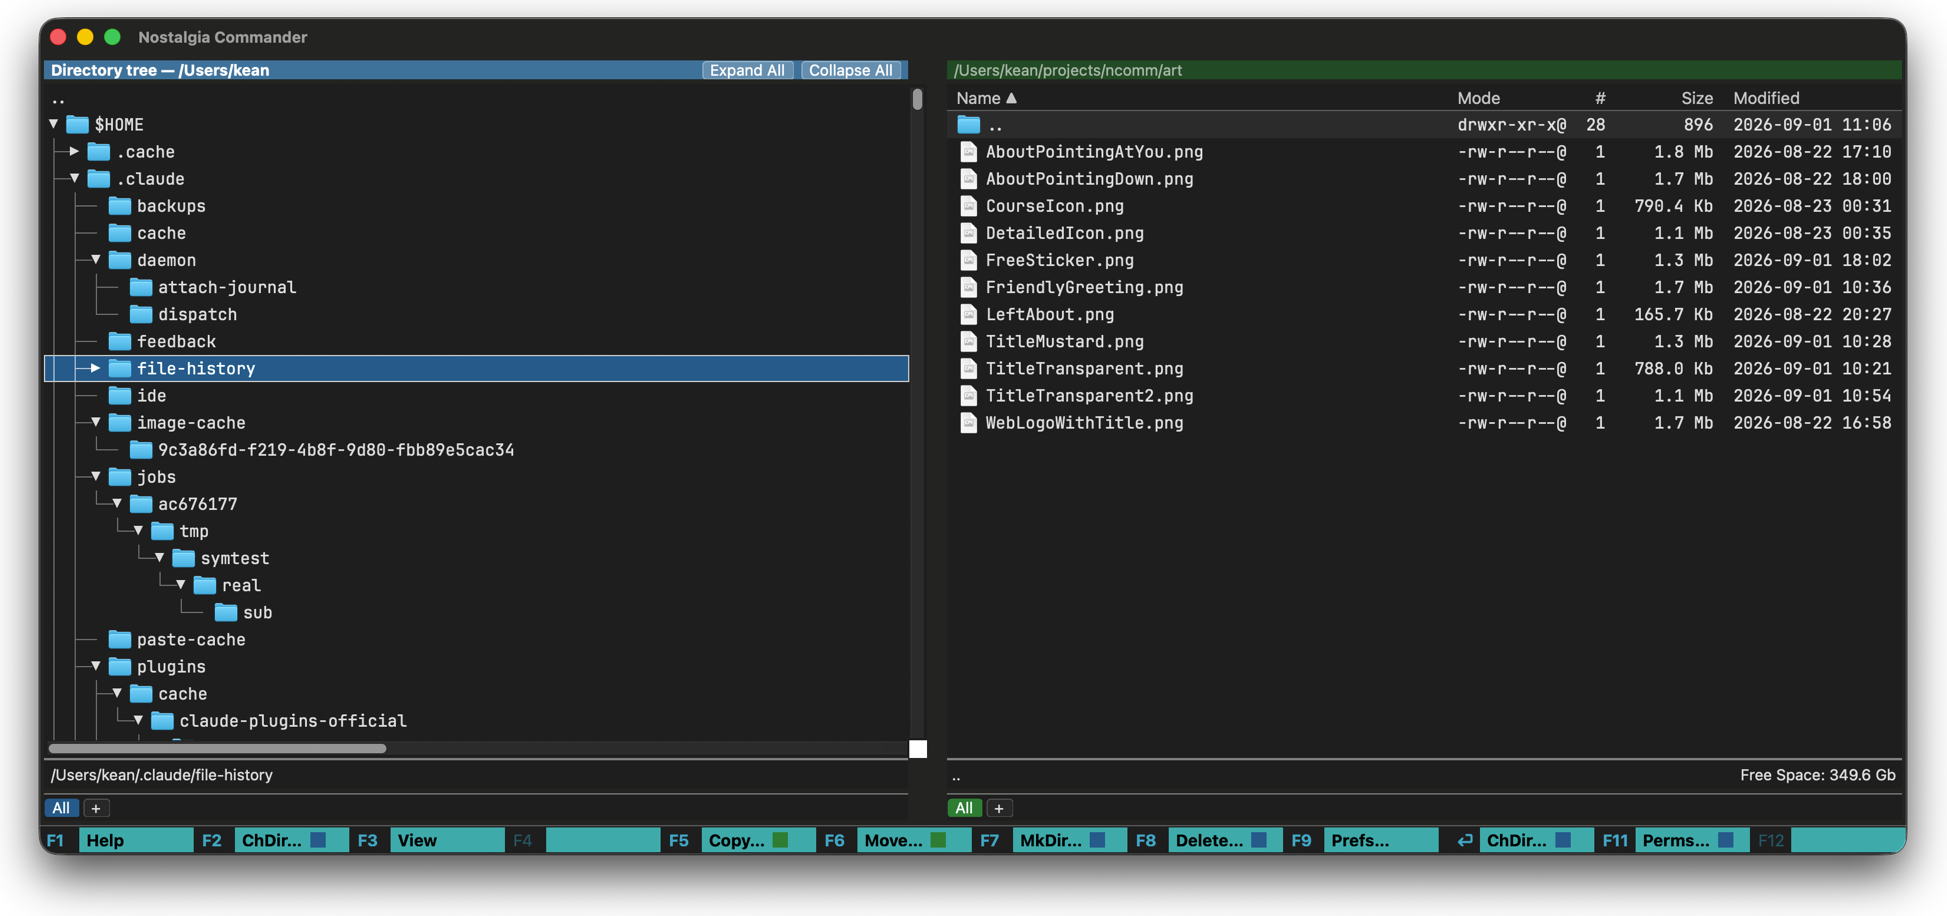Screen dimensions: 1947x916
Task: Expand the file-history folder
Action: 96,368
